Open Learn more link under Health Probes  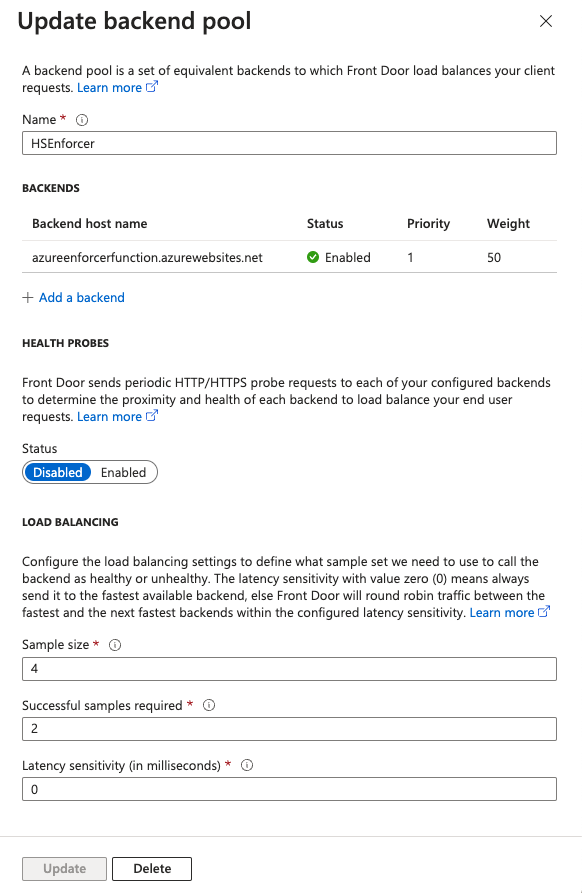pyautogui.click(x=109, y=417)
